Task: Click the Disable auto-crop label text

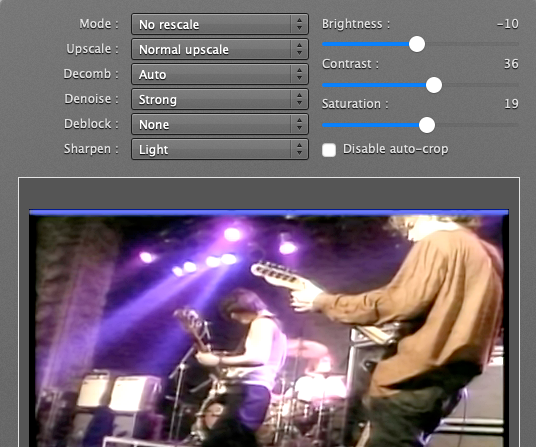Action: pyautogui.click(x=396, y=149)
